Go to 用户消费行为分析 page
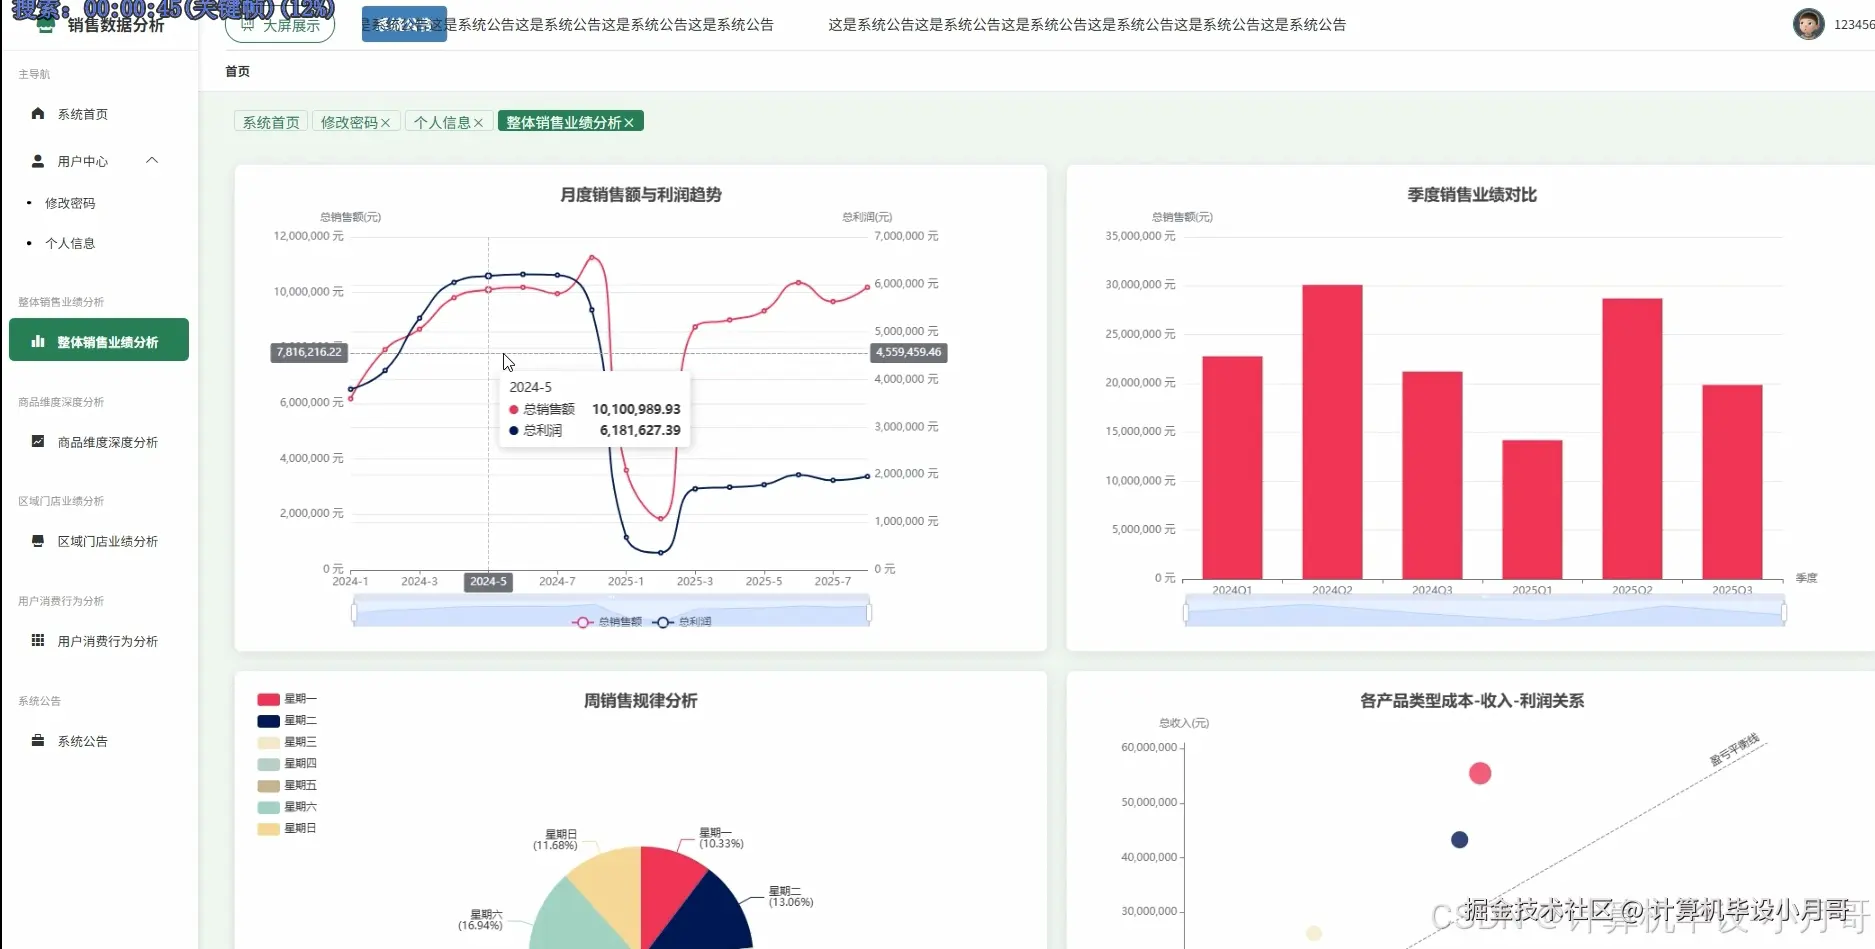Viewport: 1875px width, 949px height. point(108,641)
